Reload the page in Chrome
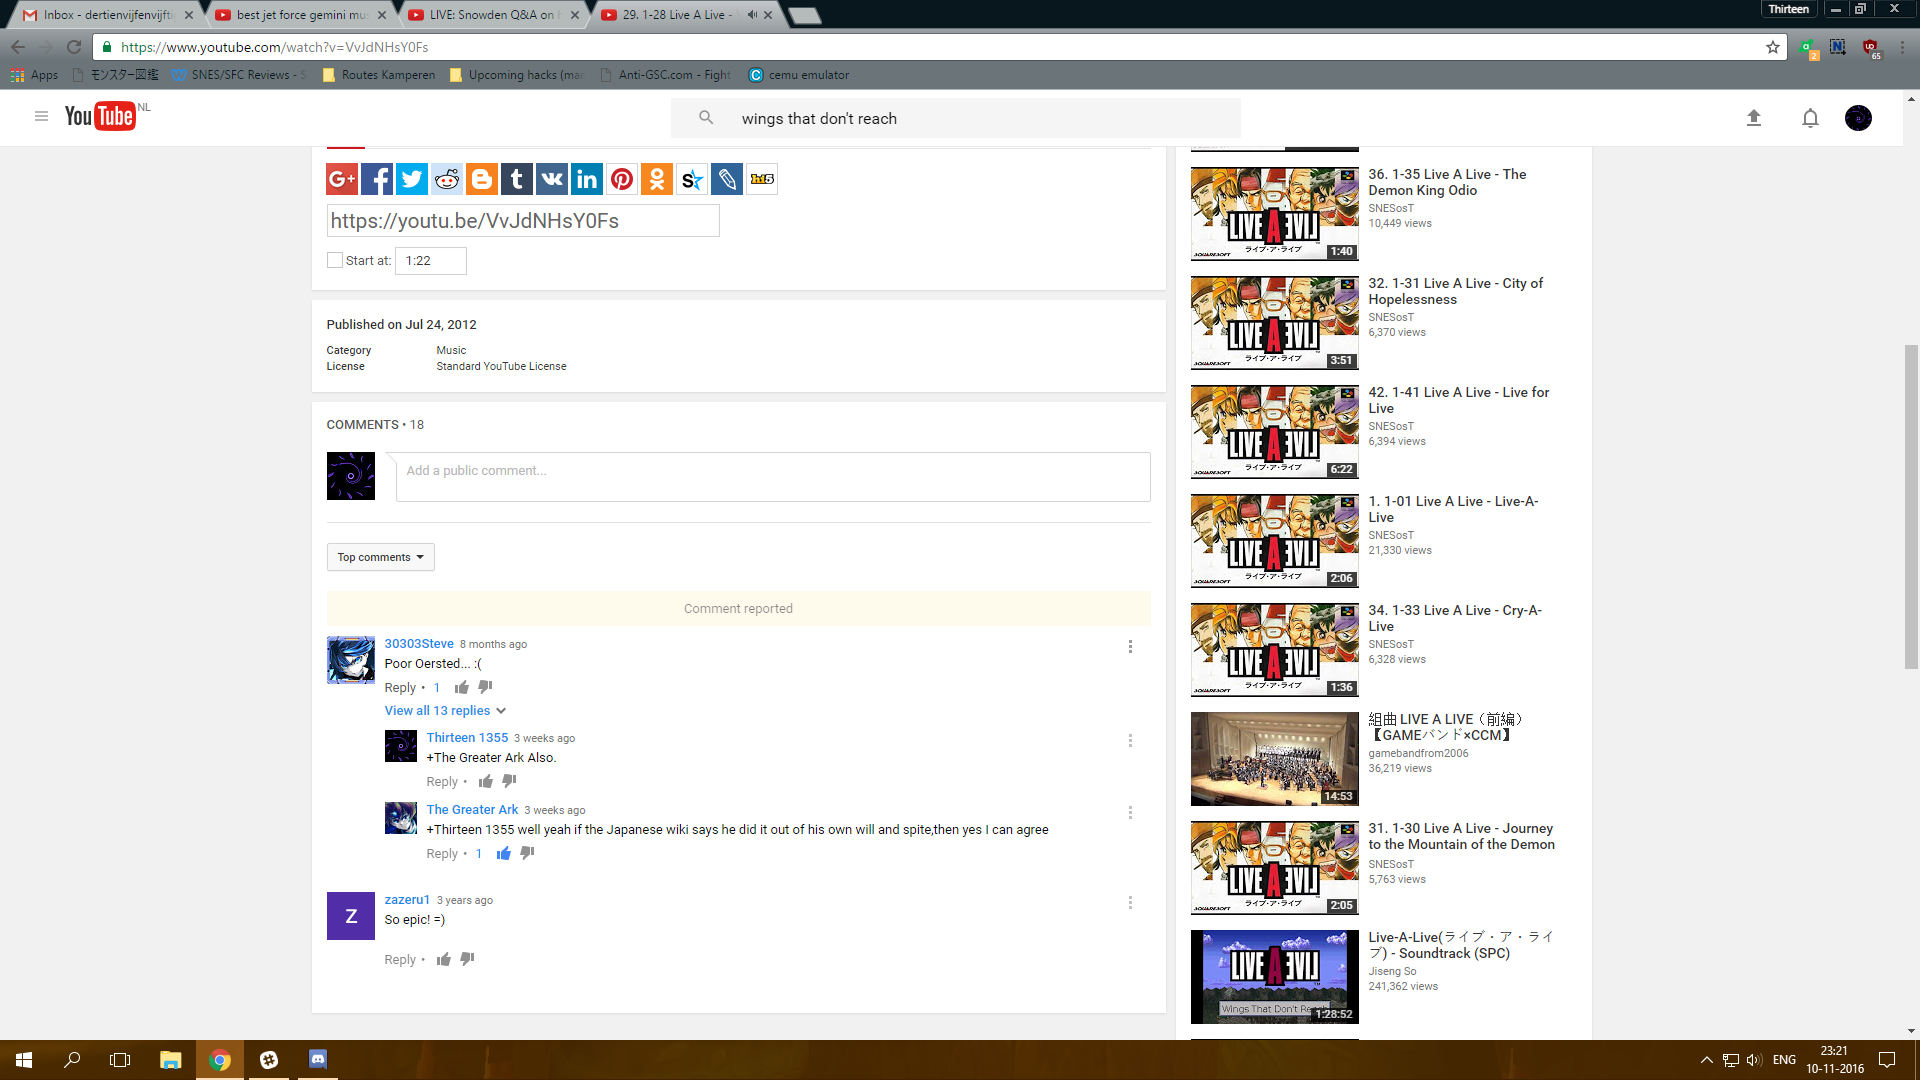The height and width of the screenshot is (1080, 1920). pos(74,47)
